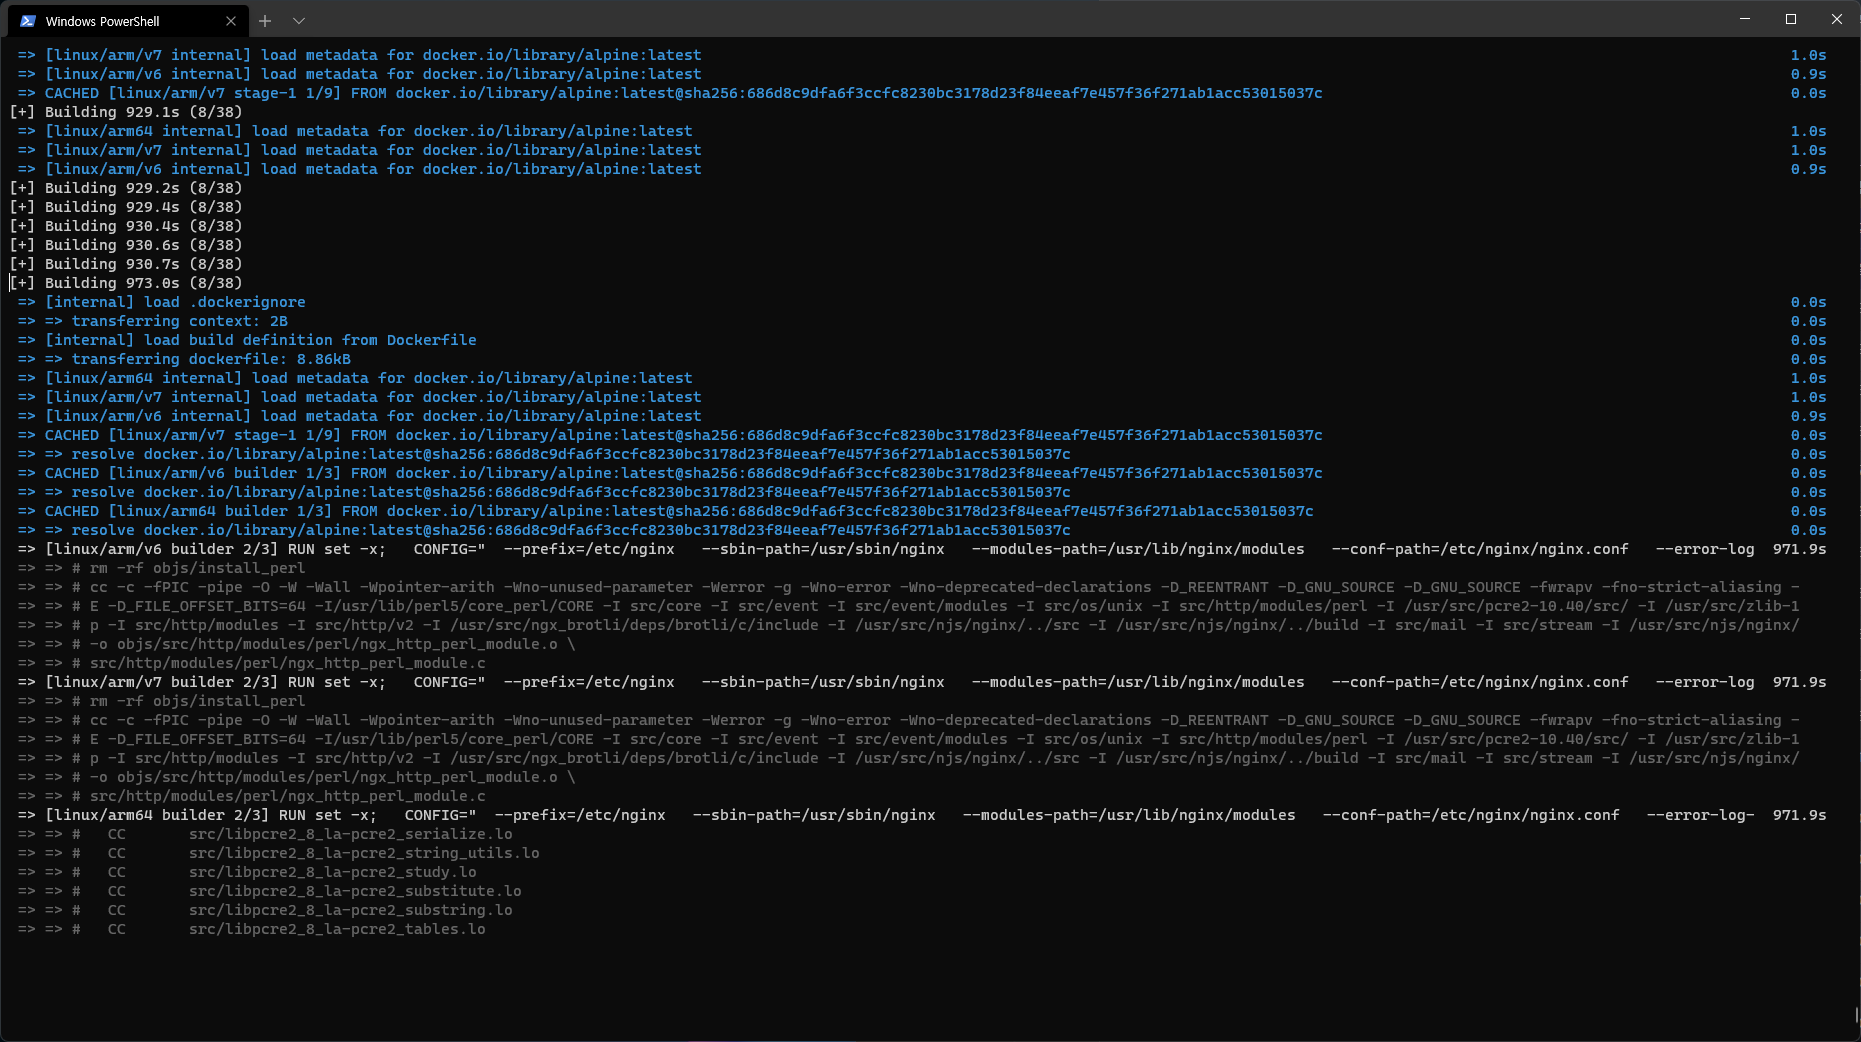Click the pcre2_tables.lo compile output line

[337, 929]
